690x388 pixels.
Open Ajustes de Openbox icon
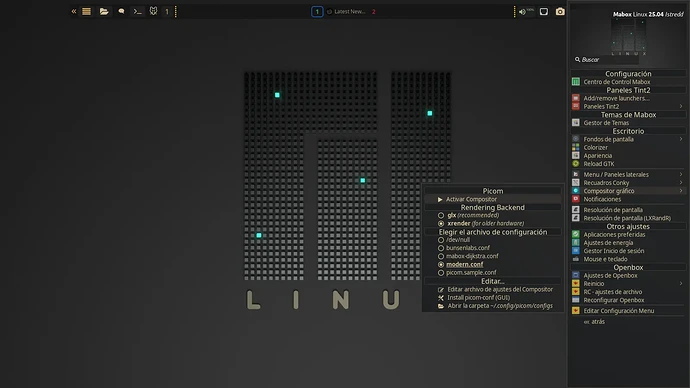(576, 275)
